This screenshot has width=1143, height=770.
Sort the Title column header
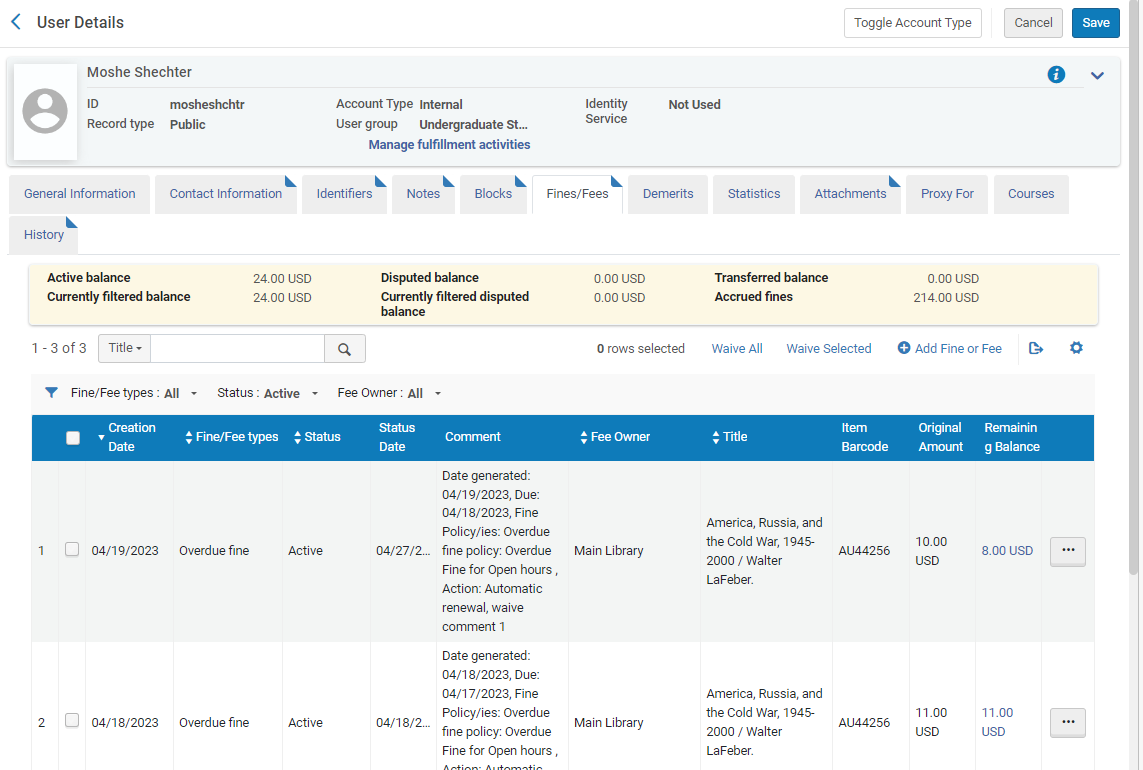tap(716, 437)
